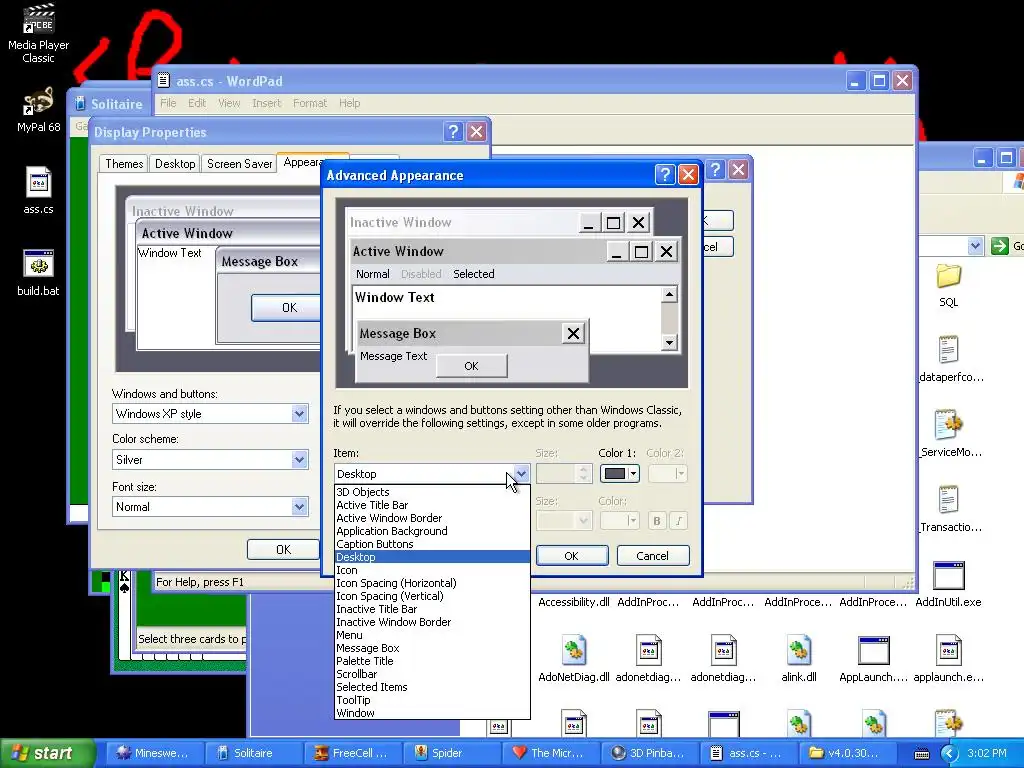Choose Icon Spacing (Horizontal) from Item list

432,583
